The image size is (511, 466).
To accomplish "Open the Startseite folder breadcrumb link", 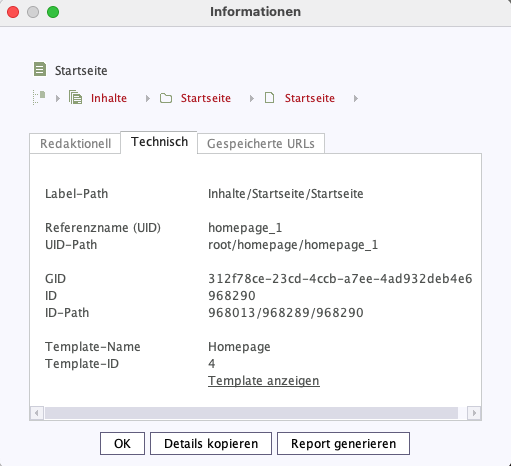I will [x=206, y=98].
